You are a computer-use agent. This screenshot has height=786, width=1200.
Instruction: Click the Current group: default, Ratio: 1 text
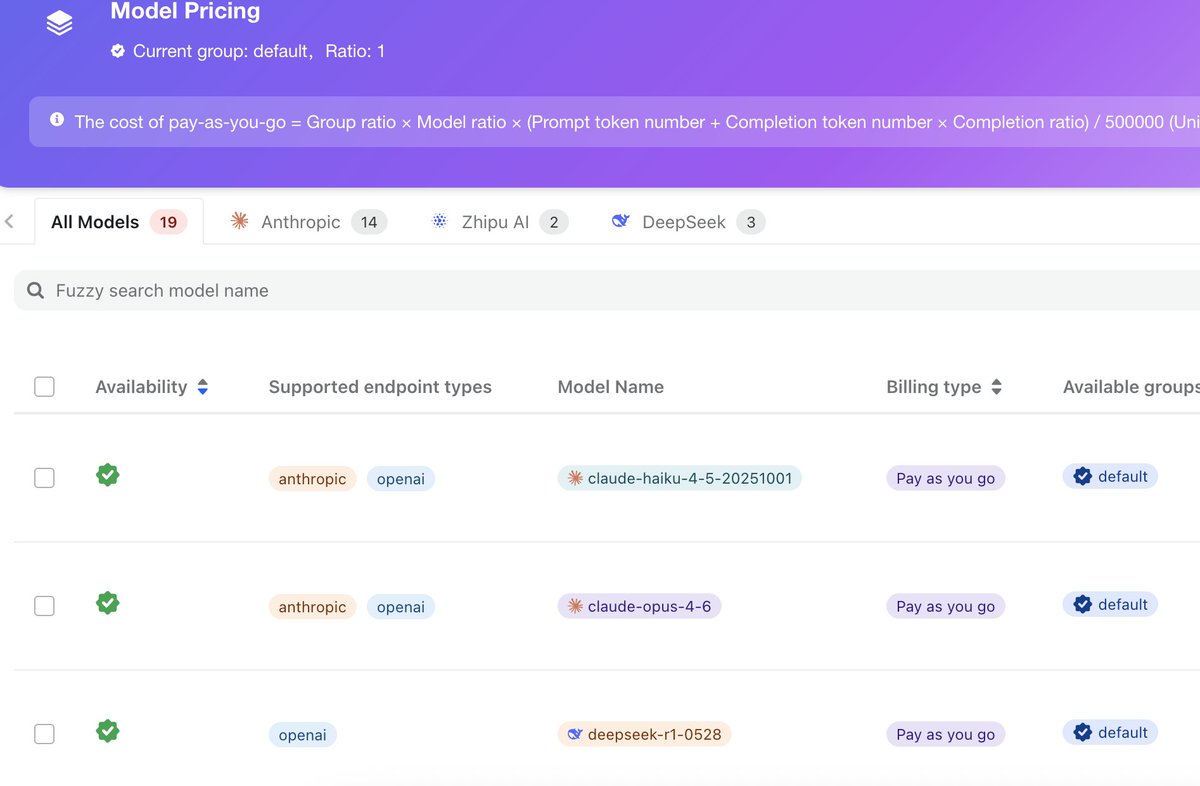point(259,50)
